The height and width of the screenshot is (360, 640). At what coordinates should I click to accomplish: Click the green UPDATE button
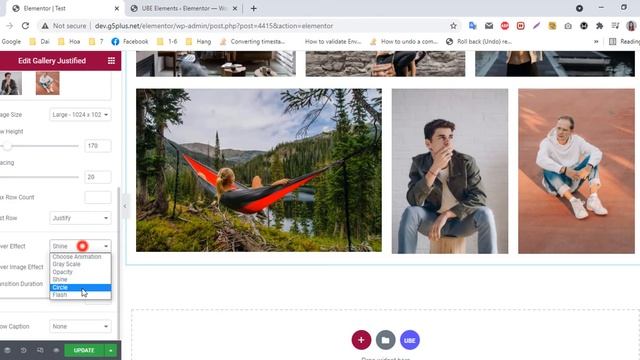(x=84, y=350)
